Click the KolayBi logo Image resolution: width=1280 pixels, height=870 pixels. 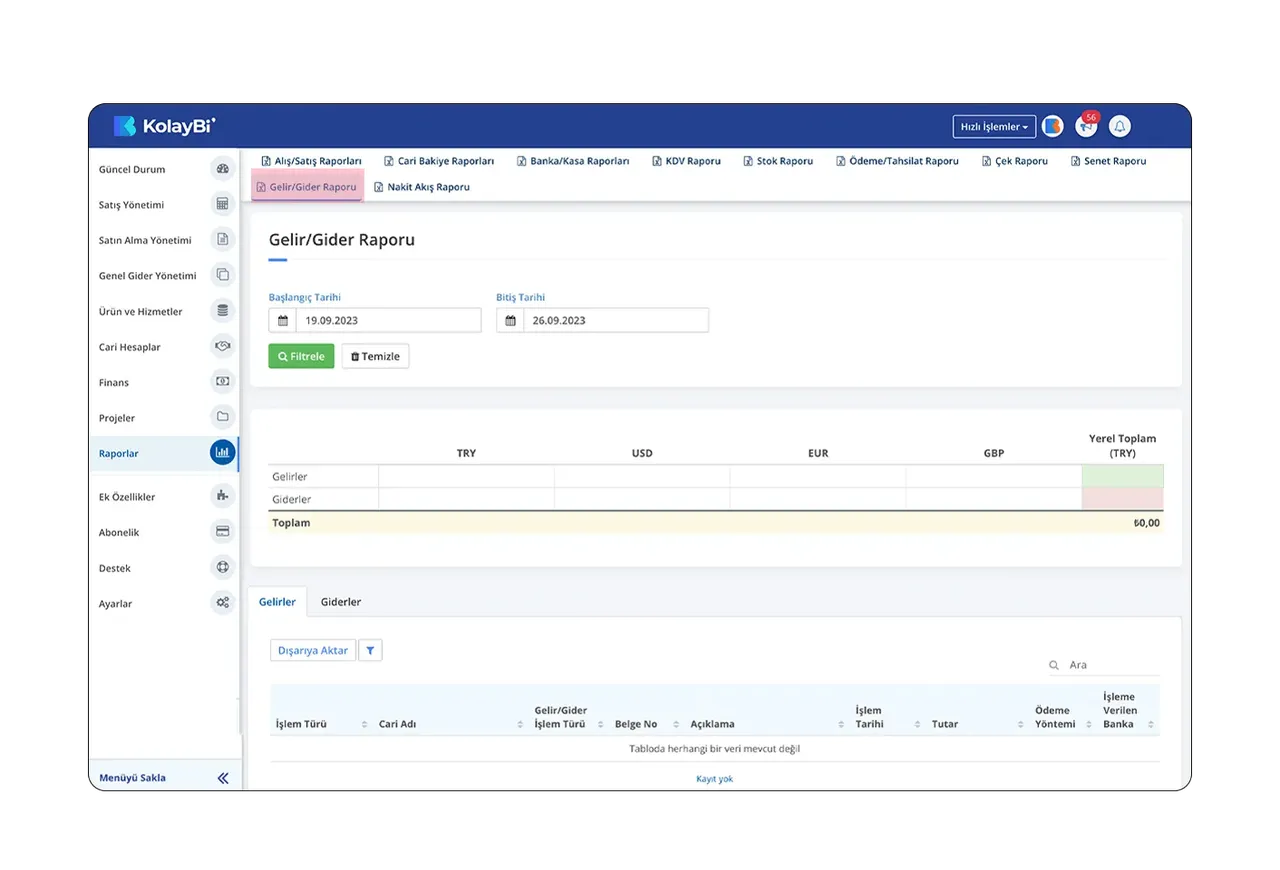(165, 126)
